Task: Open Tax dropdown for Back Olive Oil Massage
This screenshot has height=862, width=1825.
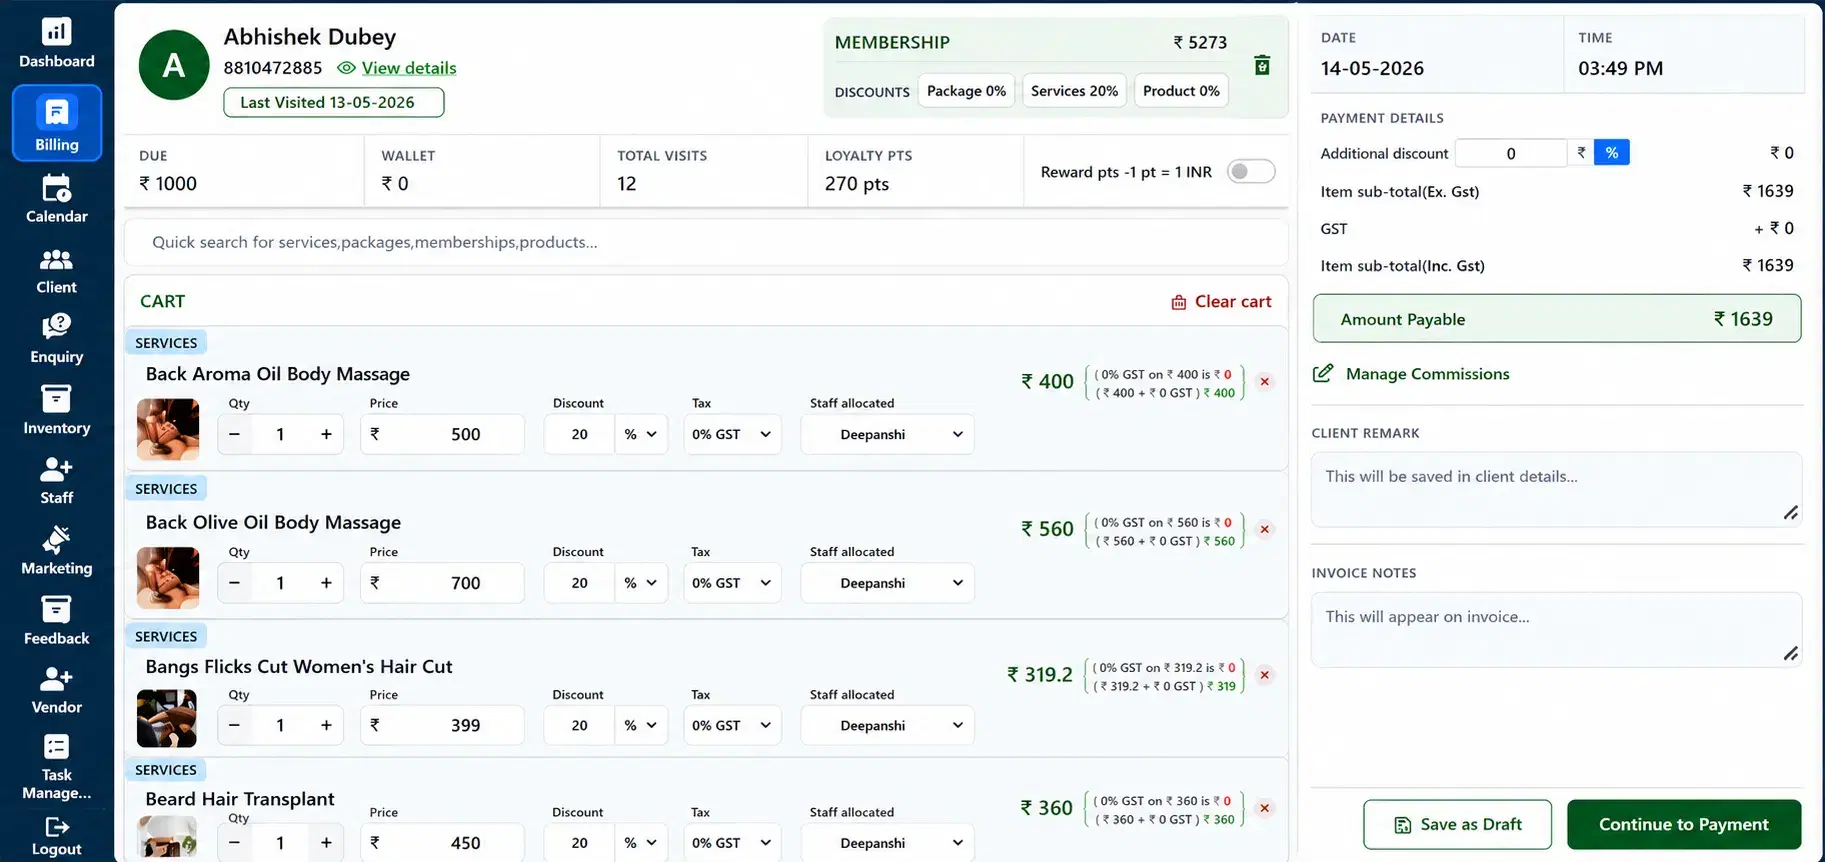Action: click(732, 583)
